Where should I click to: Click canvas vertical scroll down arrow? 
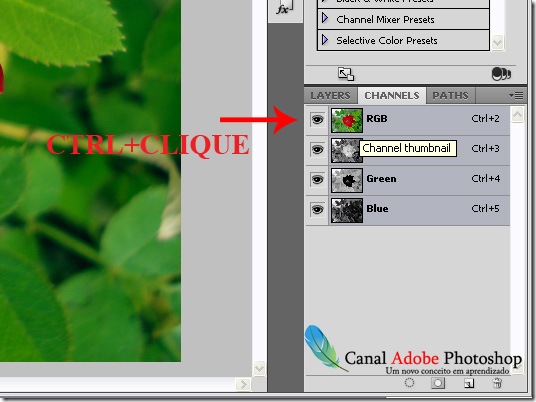[x=259, y=369]
